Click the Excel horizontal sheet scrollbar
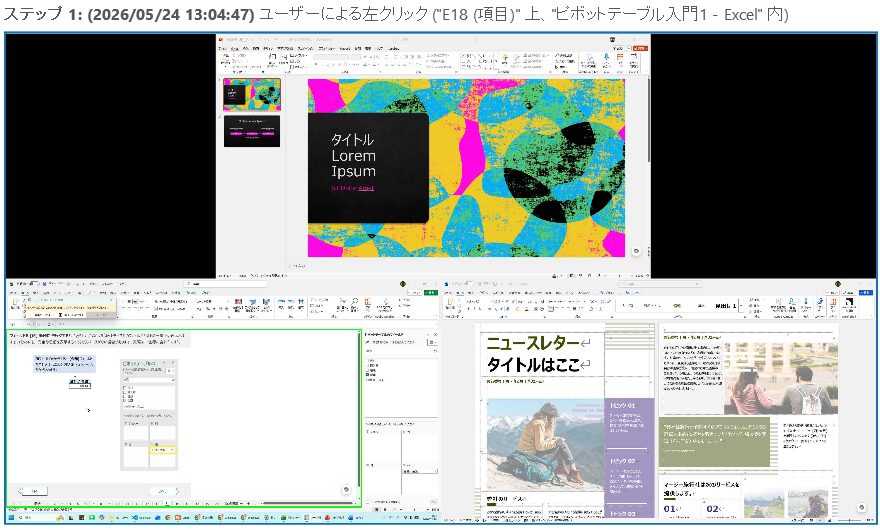Image resolution: width=880 pixels, height=530 pixels. [309, 503]
